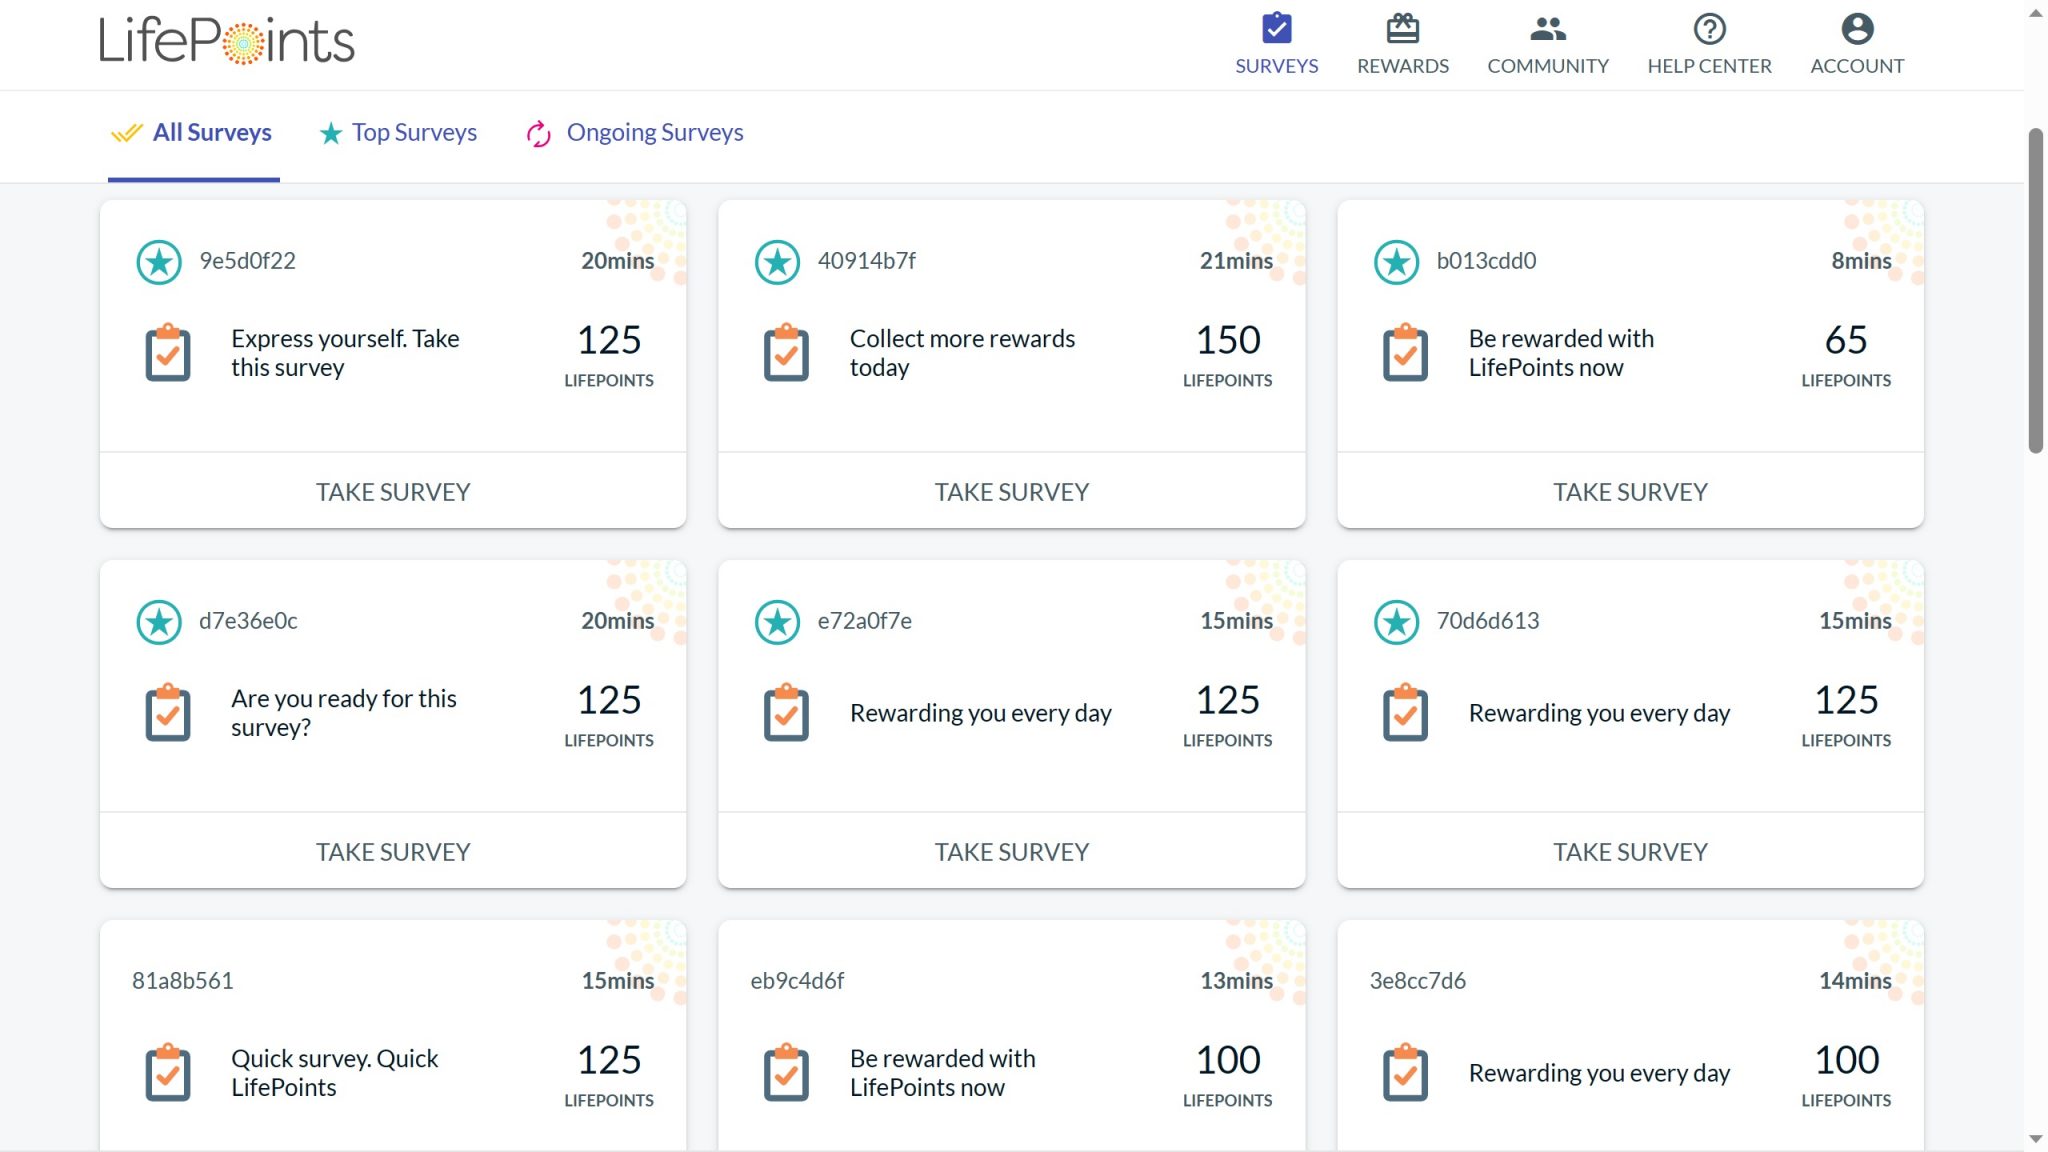Click the star badge on survey 70d6d613
Screen dimensions: 2048x1152
[1396, 622]
